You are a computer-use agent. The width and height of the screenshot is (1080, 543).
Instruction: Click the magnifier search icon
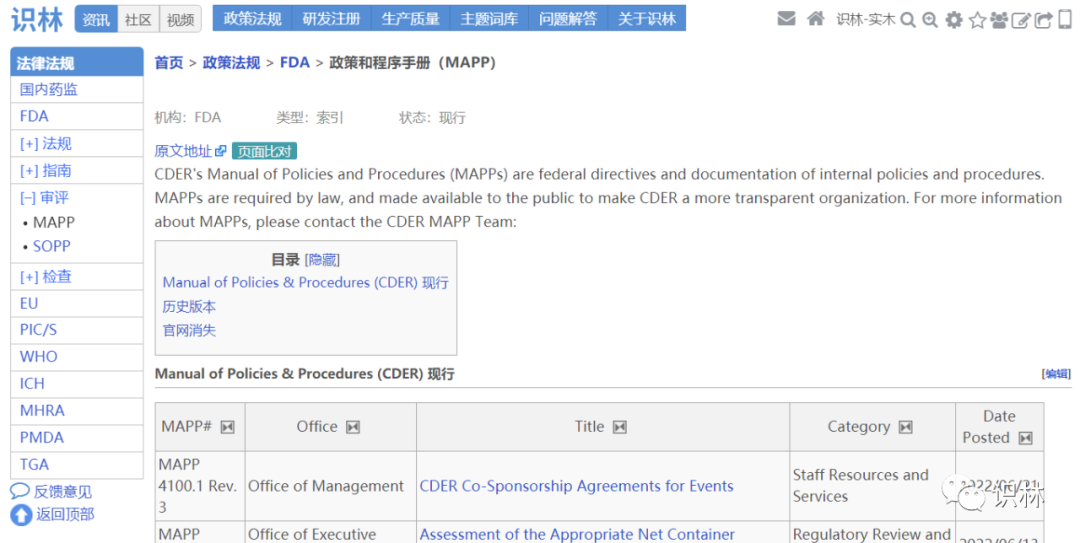908,20
